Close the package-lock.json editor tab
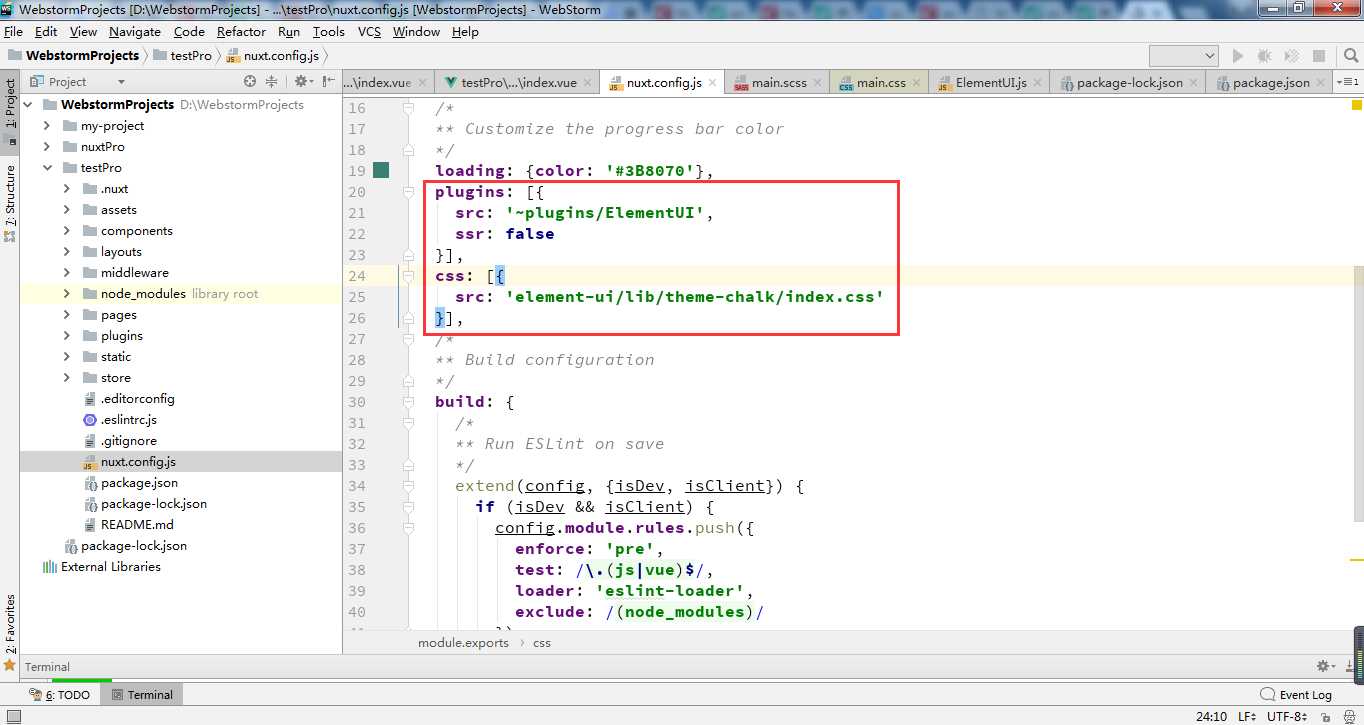The image size is (1364, 725). point(1194,83)
